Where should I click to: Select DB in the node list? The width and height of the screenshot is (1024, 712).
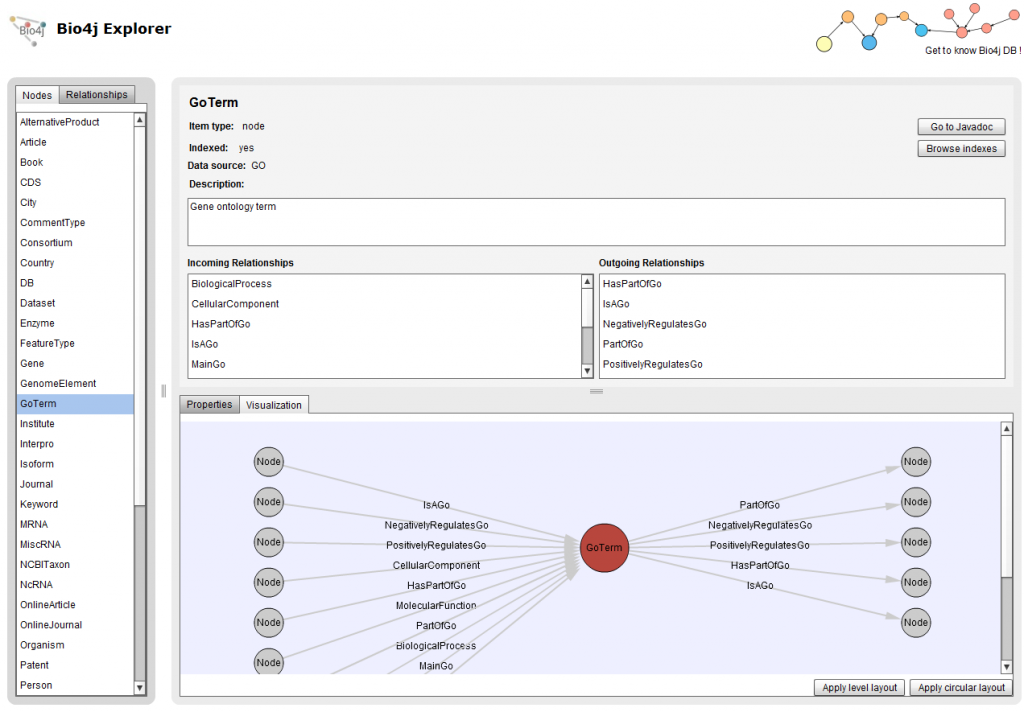(75, 283)
